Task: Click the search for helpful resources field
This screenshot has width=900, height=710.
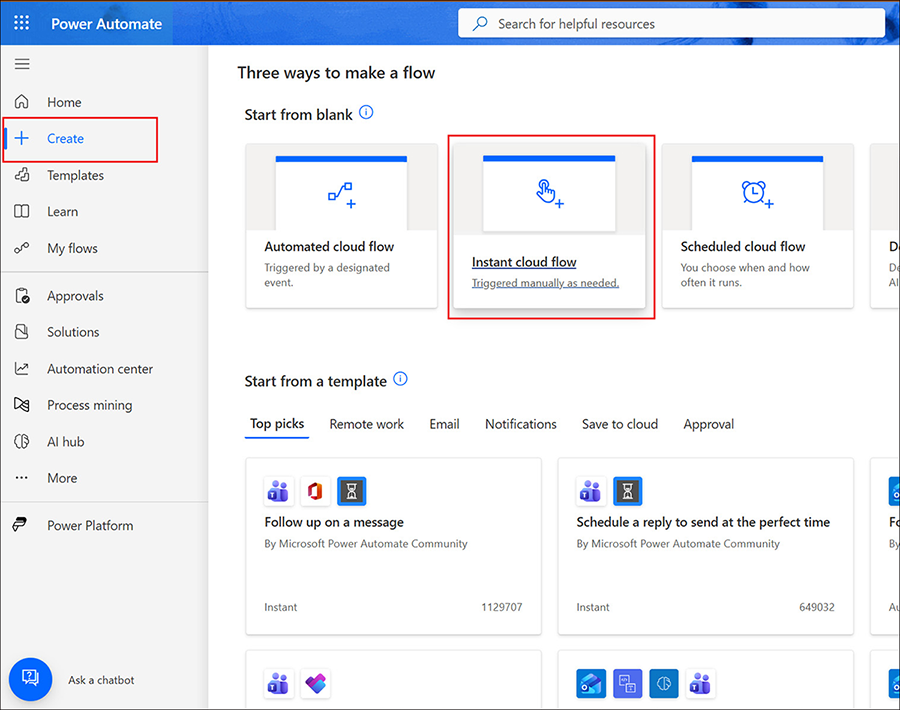Action: pos(672,22)
